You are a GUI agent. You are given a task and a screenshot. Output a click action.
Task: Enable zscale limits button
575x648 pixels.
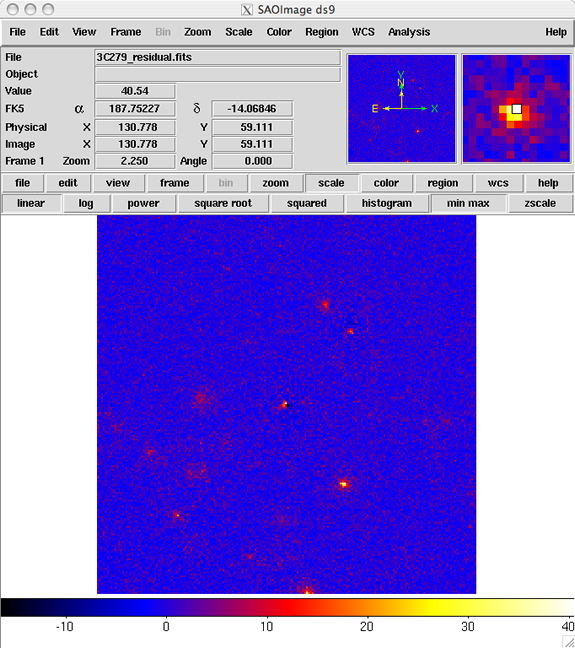point(540,203)
